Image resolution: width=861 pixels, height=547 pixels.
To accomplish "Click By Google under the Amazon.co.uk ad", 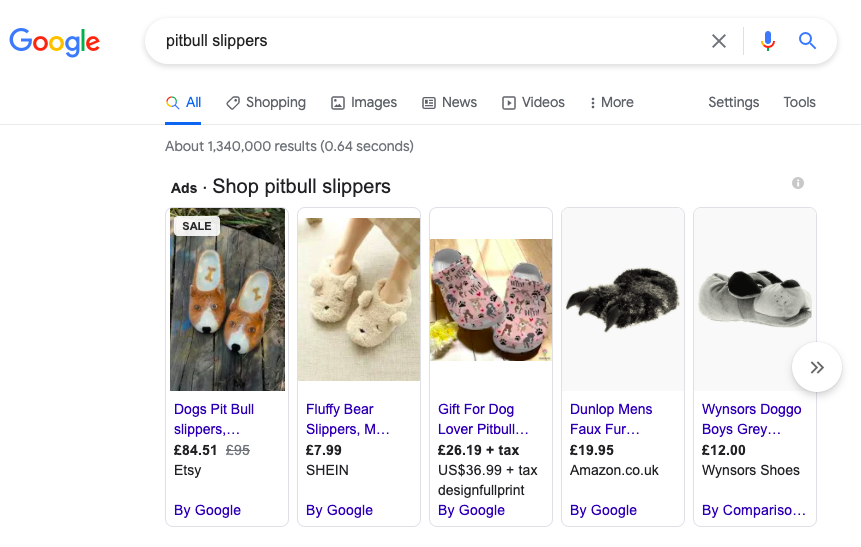I will click(x=603, y=510).
